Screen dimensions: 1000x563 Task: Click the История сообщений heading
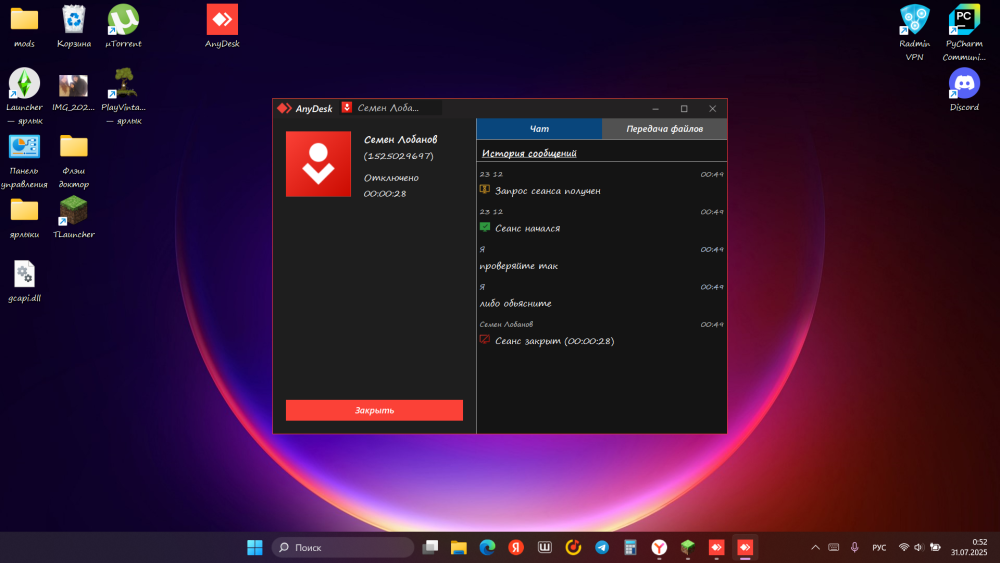click(529, 153)
